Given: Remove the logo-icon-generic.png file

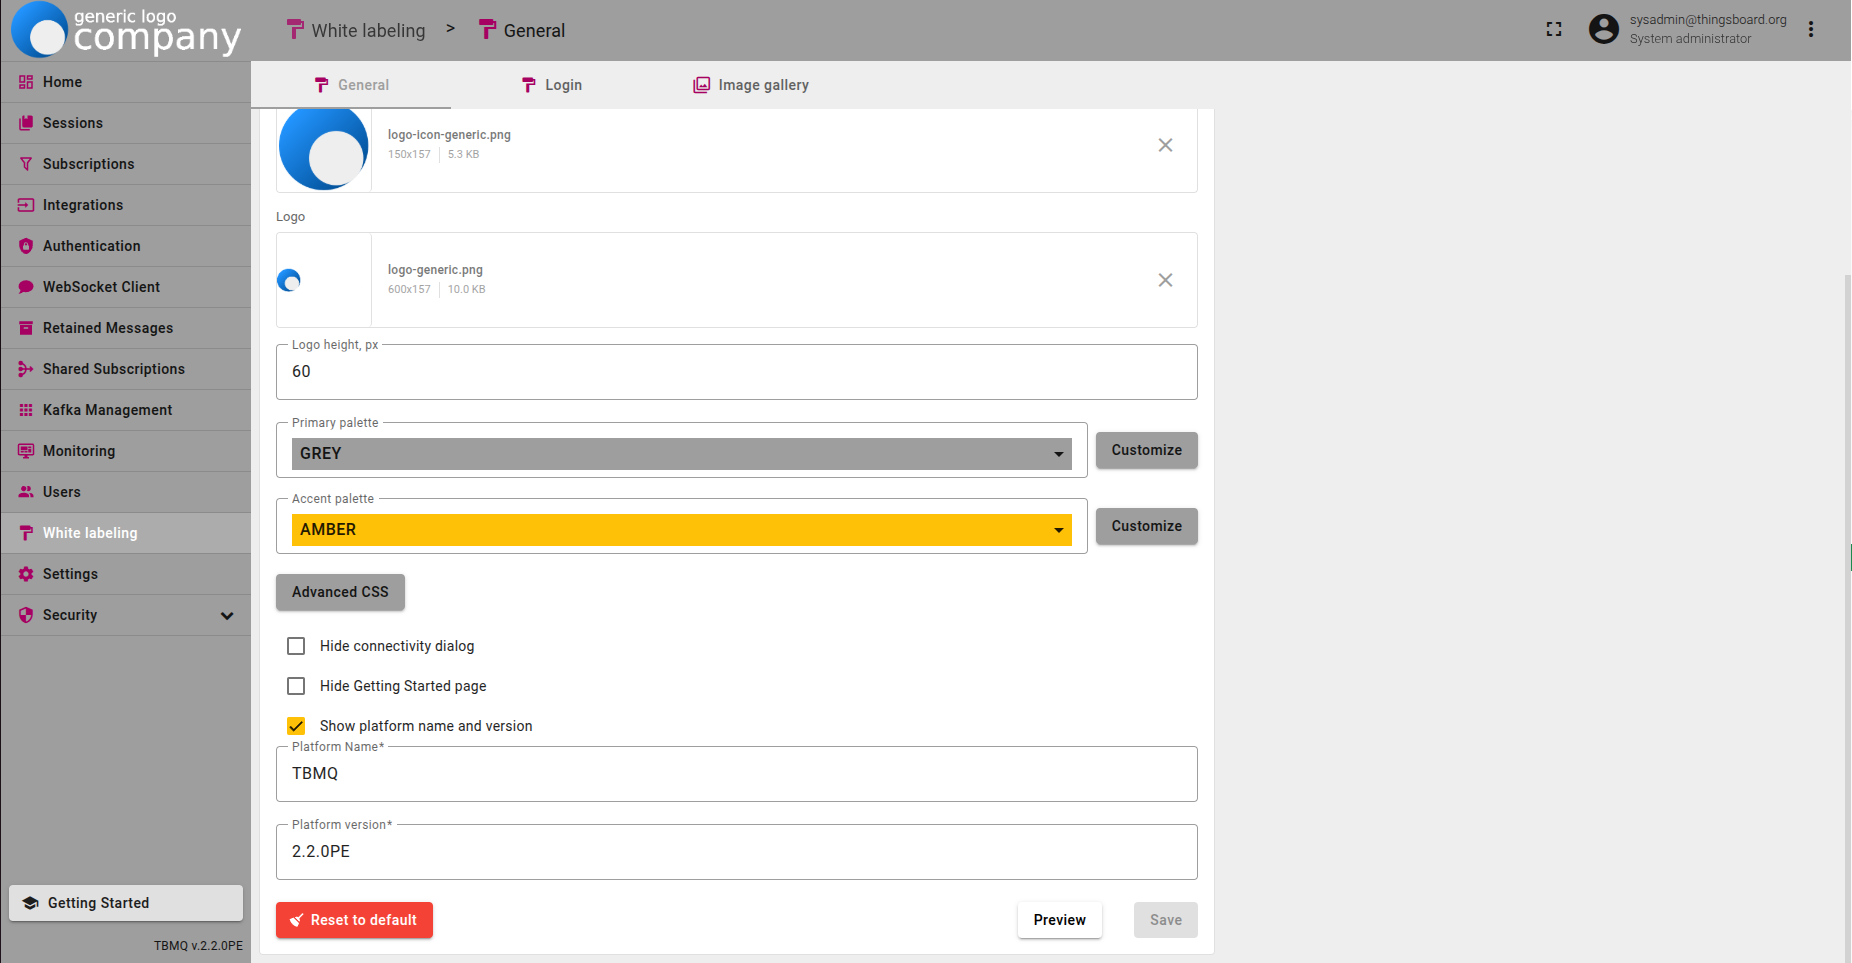Looking at the screenshot, I should point(1165,145).
